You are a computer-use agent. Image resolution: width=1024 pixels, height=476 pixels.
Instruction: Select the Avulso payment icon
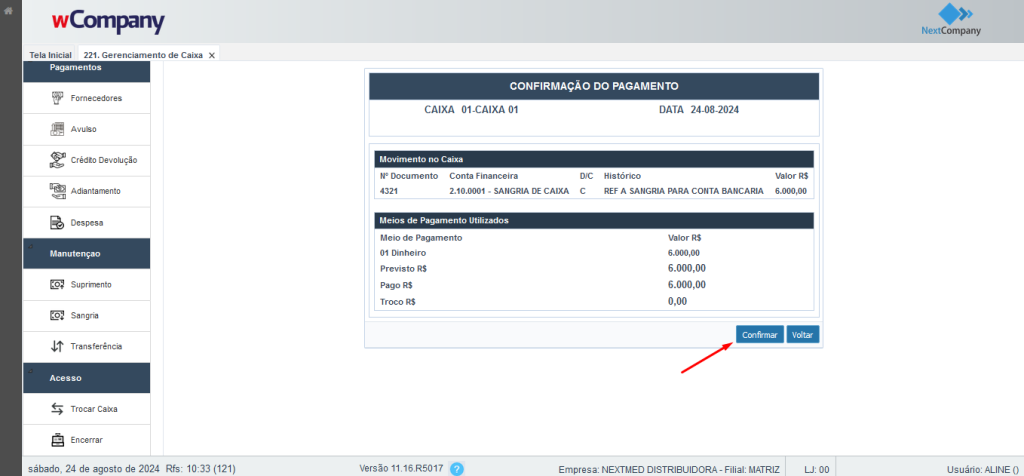(x=57, y=129)
